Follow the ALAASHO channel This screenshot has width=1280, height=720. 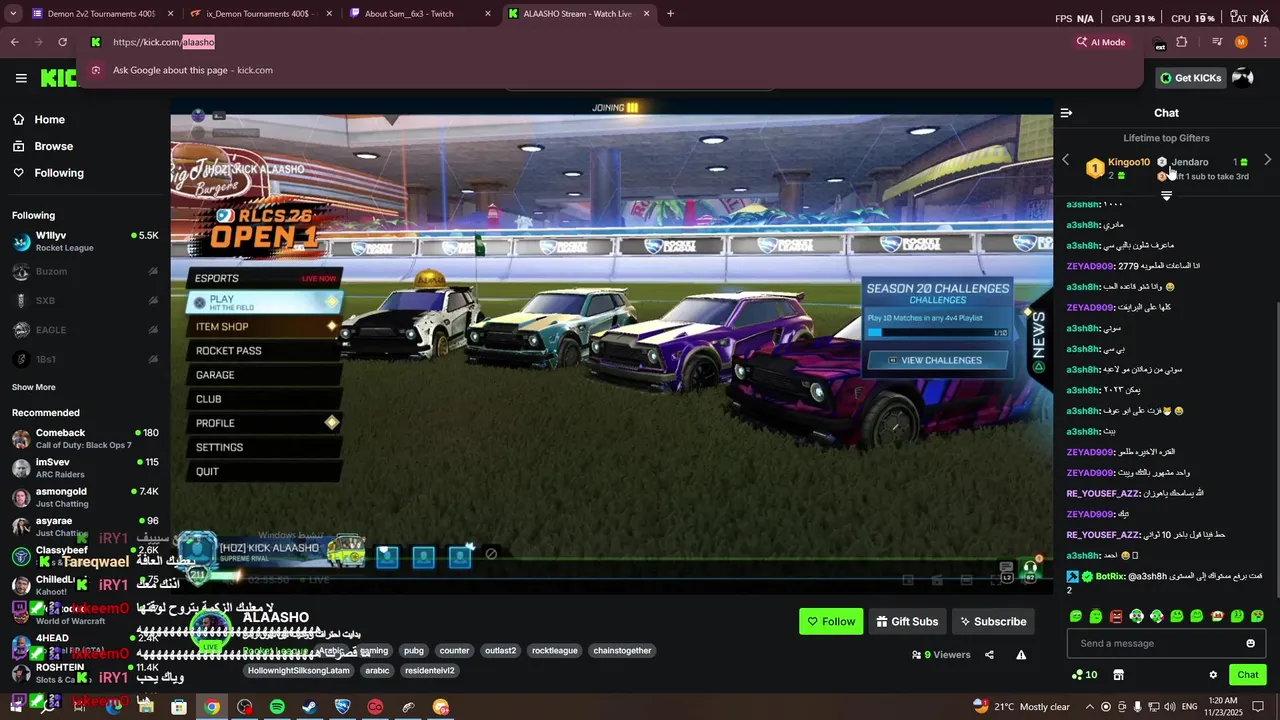(x=831, y=621)
